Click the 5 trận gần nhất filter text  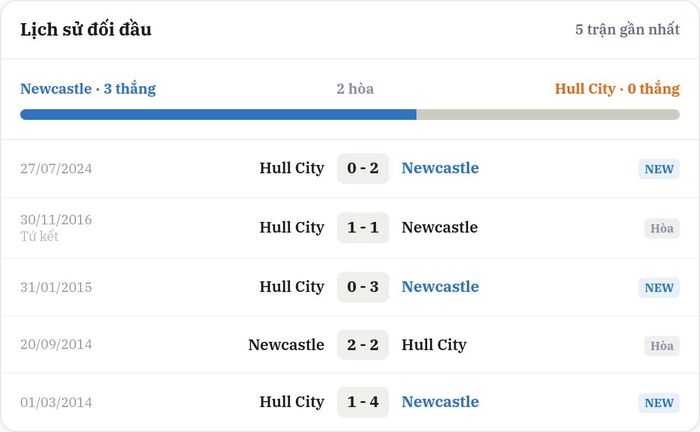click(x=627, y=29)
